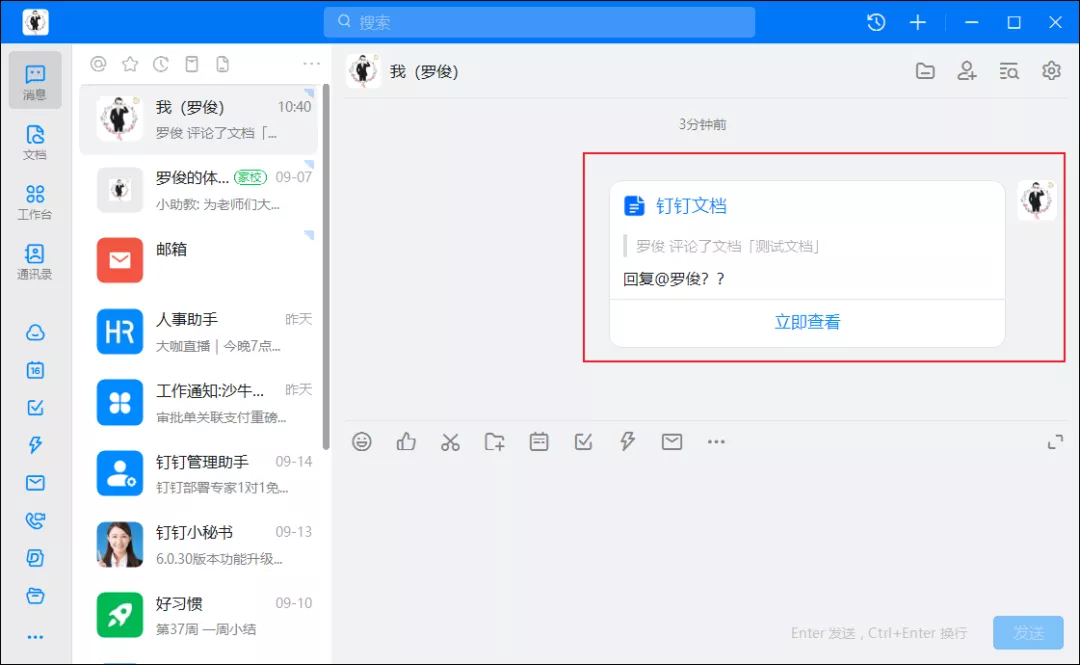Click the 钉钉文档 card title

[691, 206]
